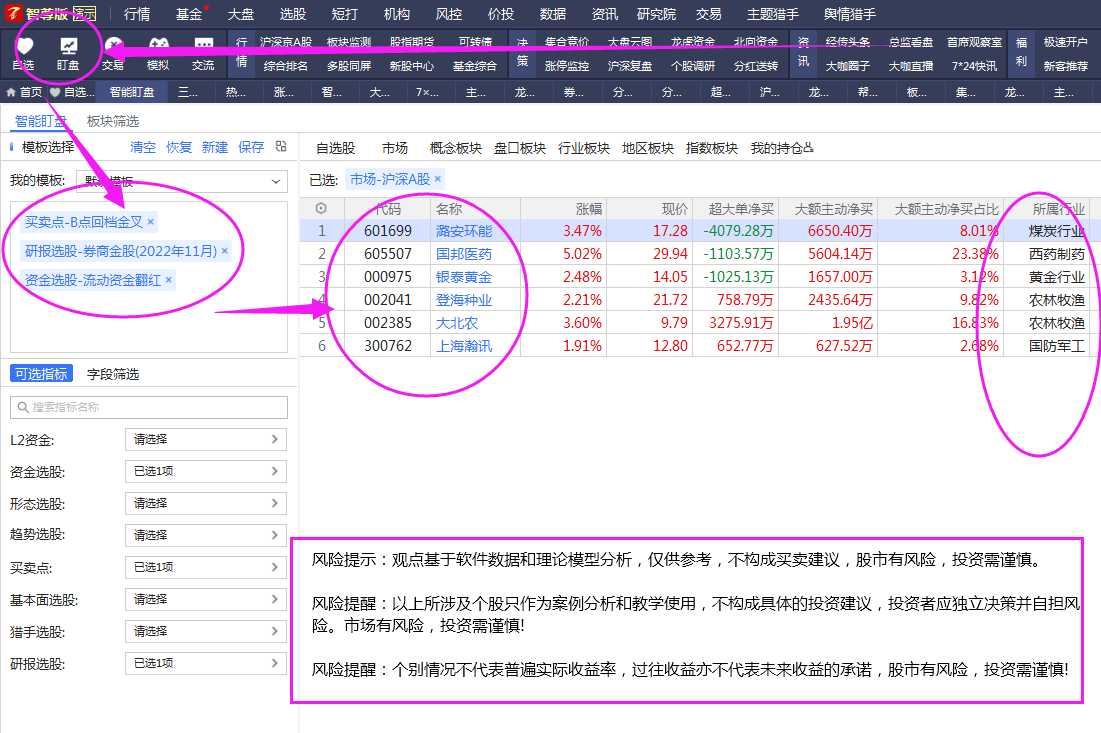Screen dimensions: 1101x733
Task: Open the 行情 top menu
Action: click(x=137, y=14)
